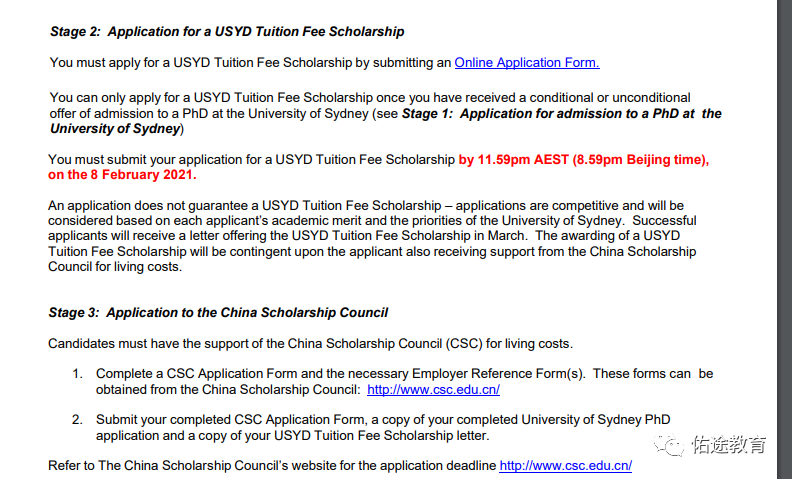792x479 pixels.
Task: Click the red '11.59pm AEST (8.59pm Beijing time)' text
Action: (x=593, y=160)
